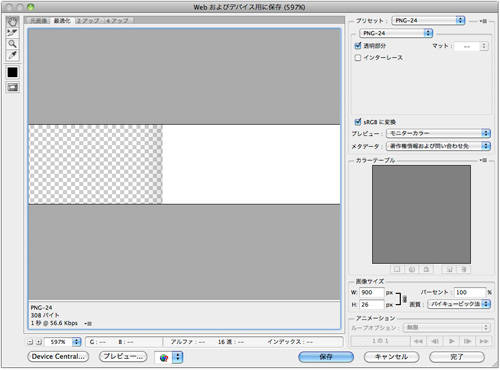Open the ループオプション loop dropdown
Viewport: 500px width, 370px height.
447,328
